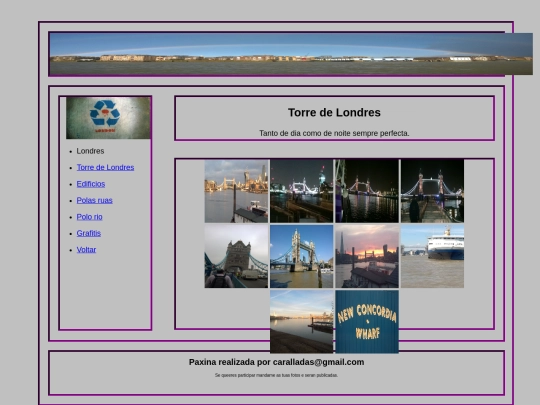Click the small footer text 'Se queeres participar'
540x405 pixels.
[276, 375]
